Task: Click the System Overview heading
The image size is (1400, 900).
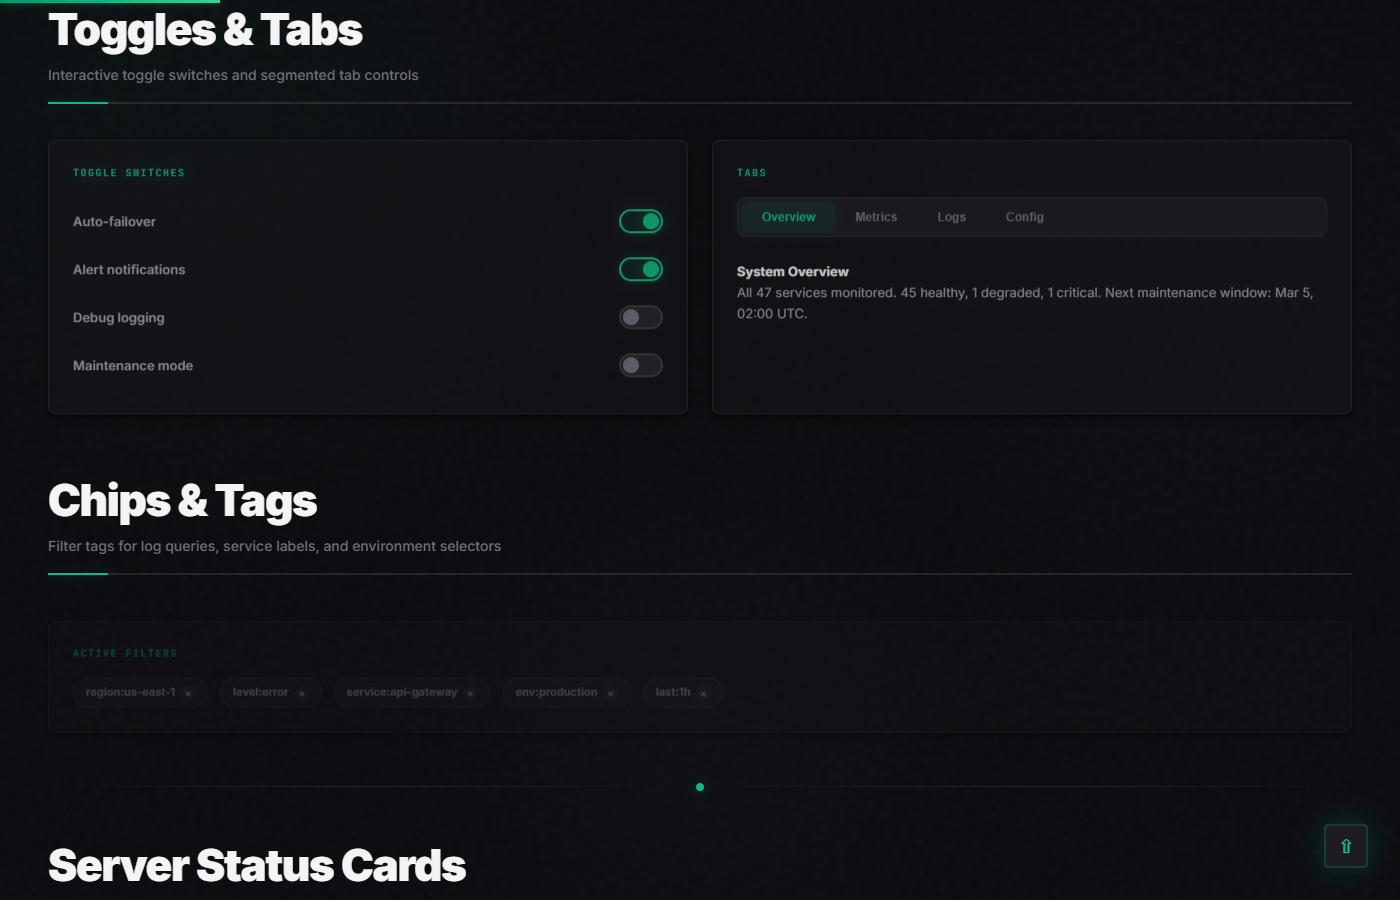Action: click(x=792, y=271)
